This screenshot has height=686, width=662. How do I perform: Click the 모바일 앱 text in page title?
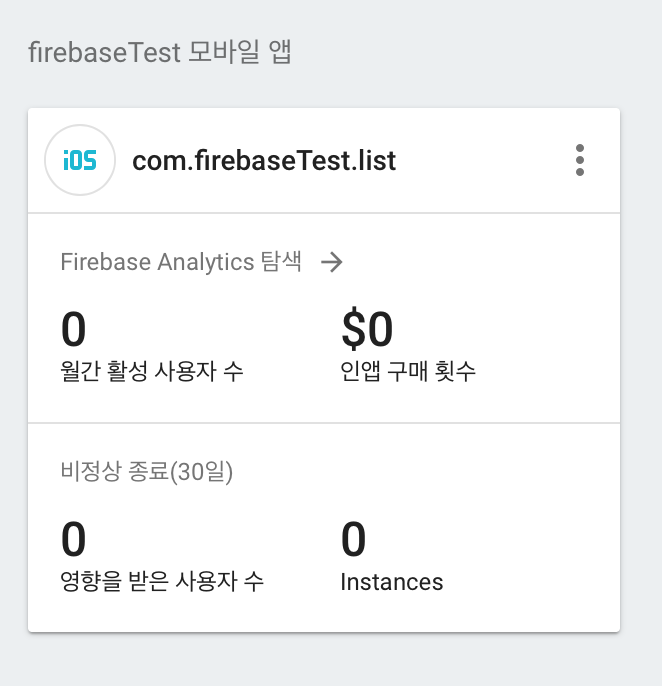[x=240, y=52]
